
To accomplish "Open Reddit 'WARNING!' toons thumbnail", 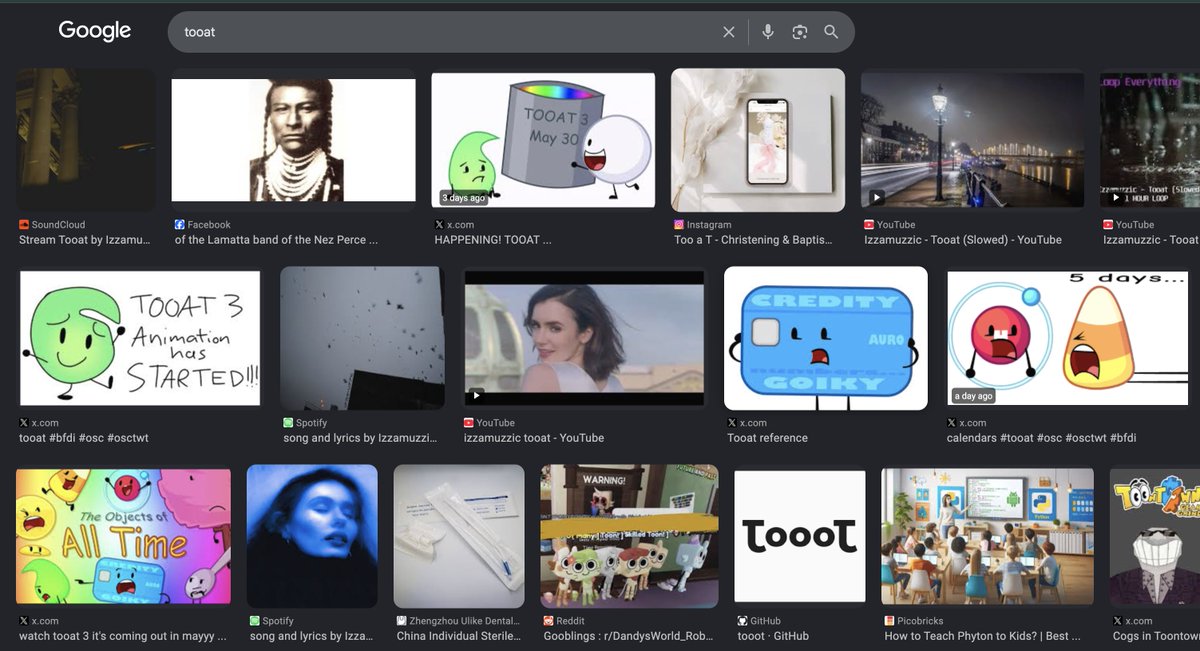I will (629, 536).
